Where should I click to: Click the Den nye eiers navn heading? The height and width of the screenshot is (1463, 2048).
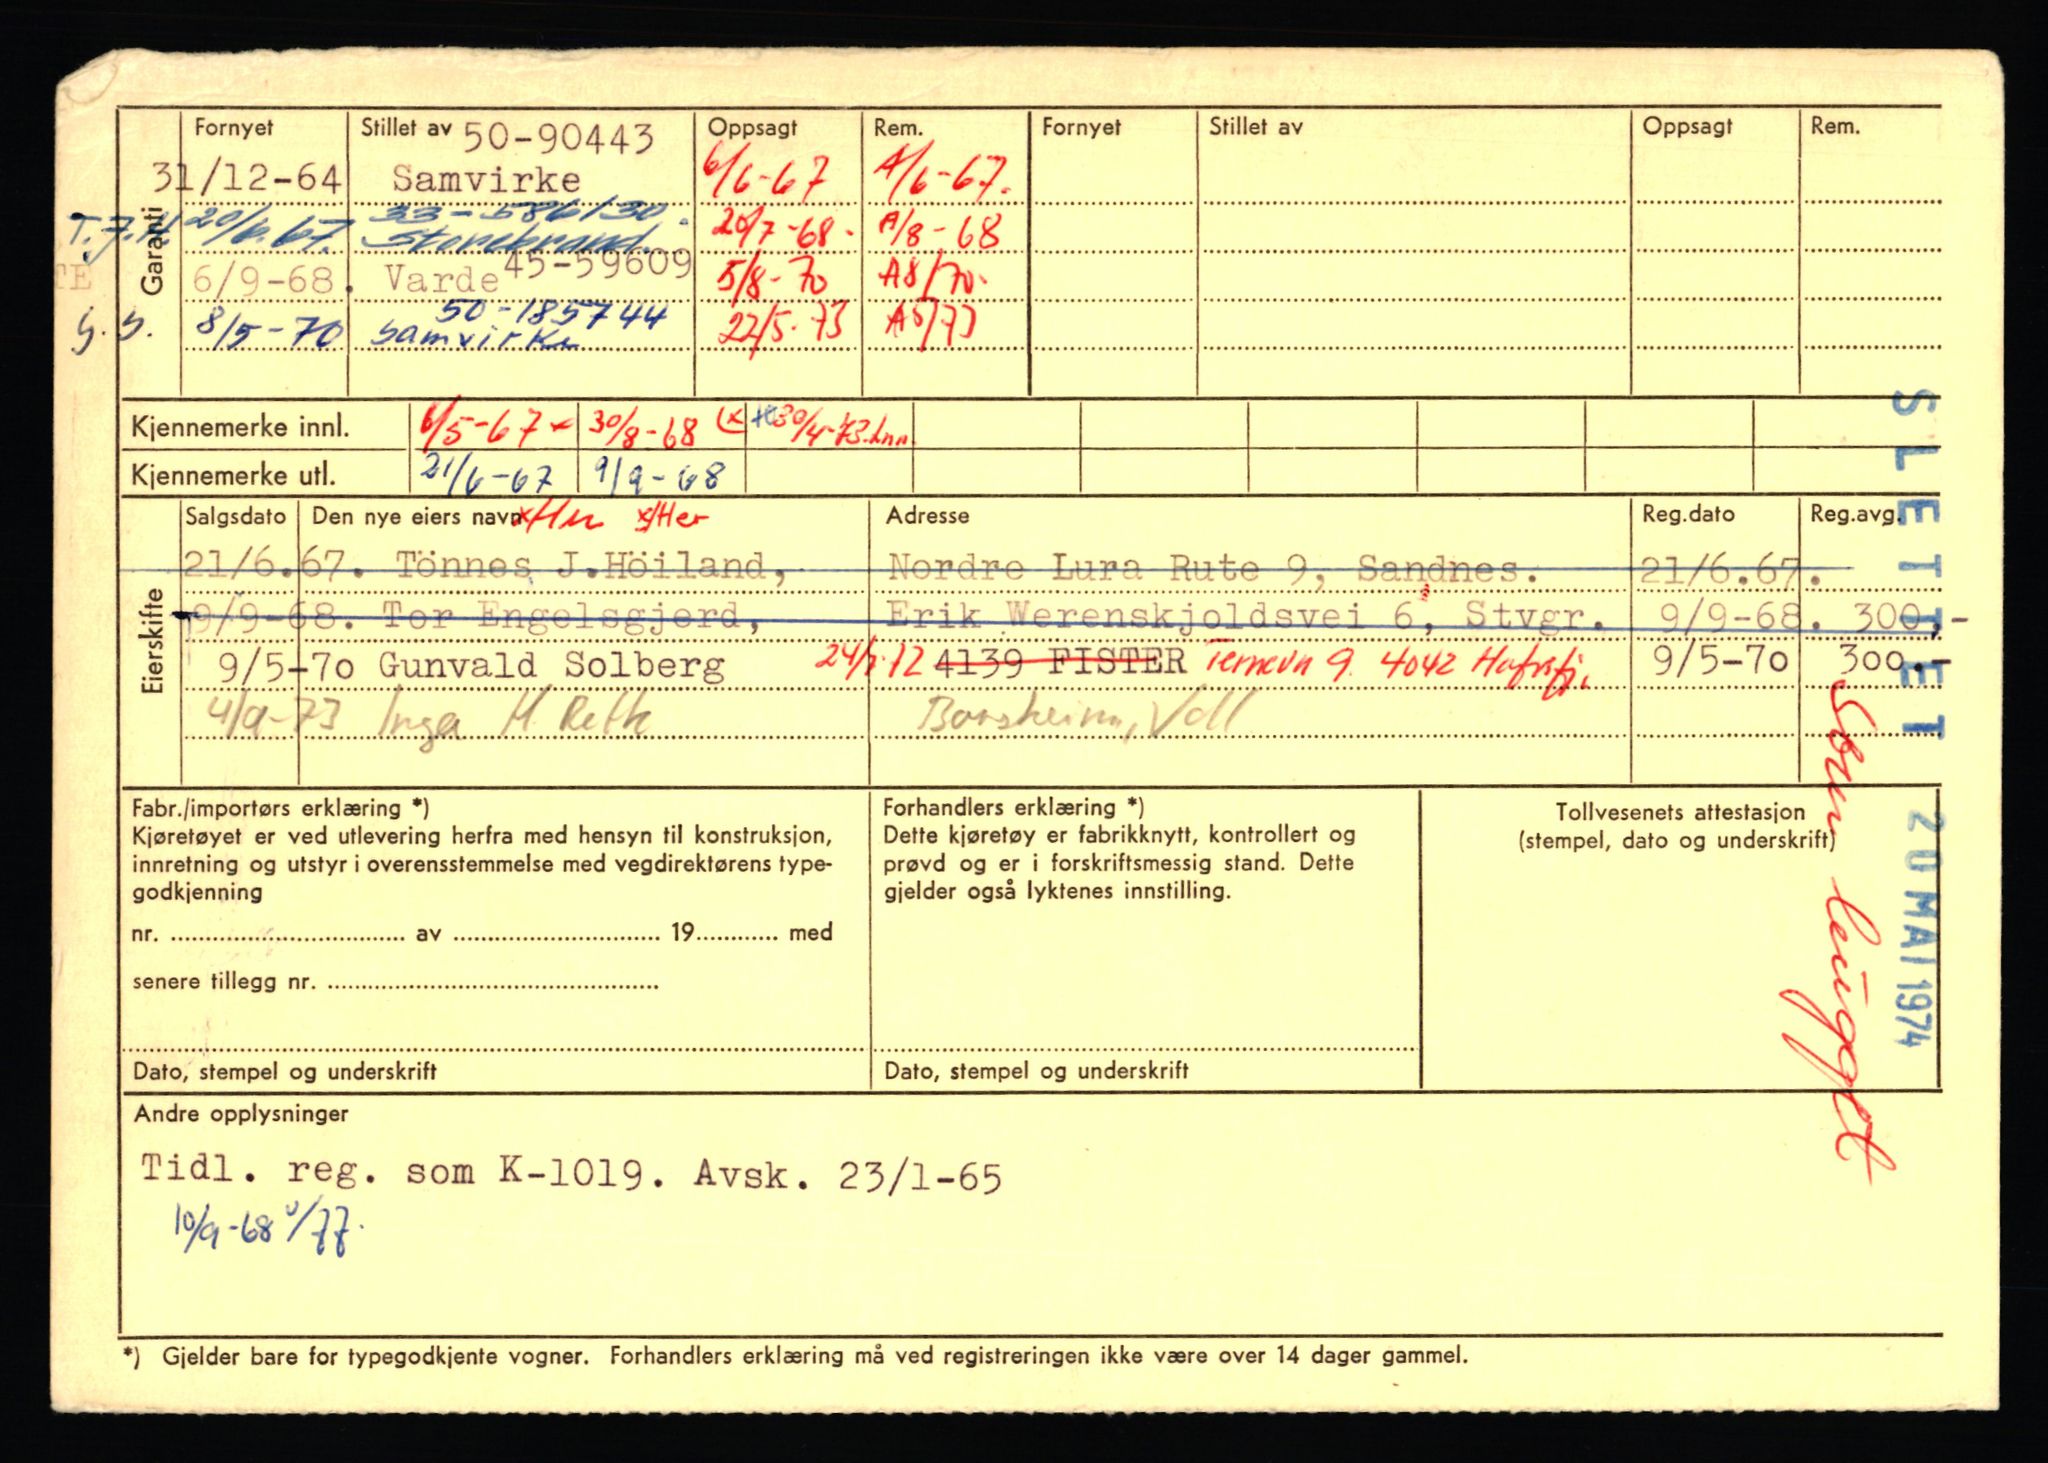tap(416, 517)
